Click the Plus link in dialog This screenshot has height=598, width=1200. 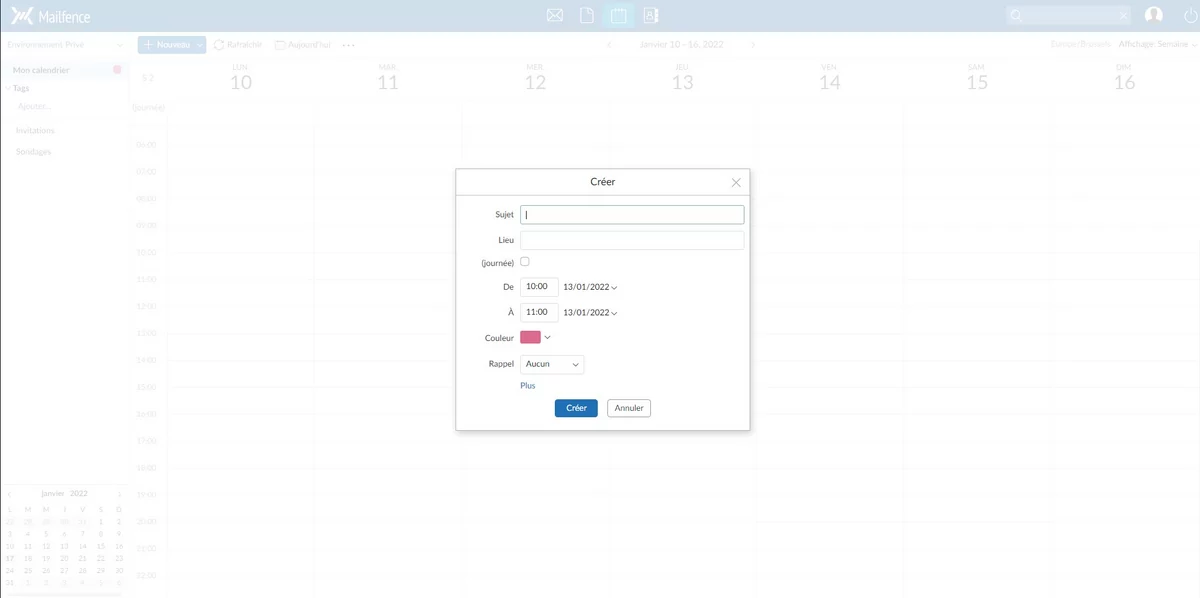tap(528, 386)
